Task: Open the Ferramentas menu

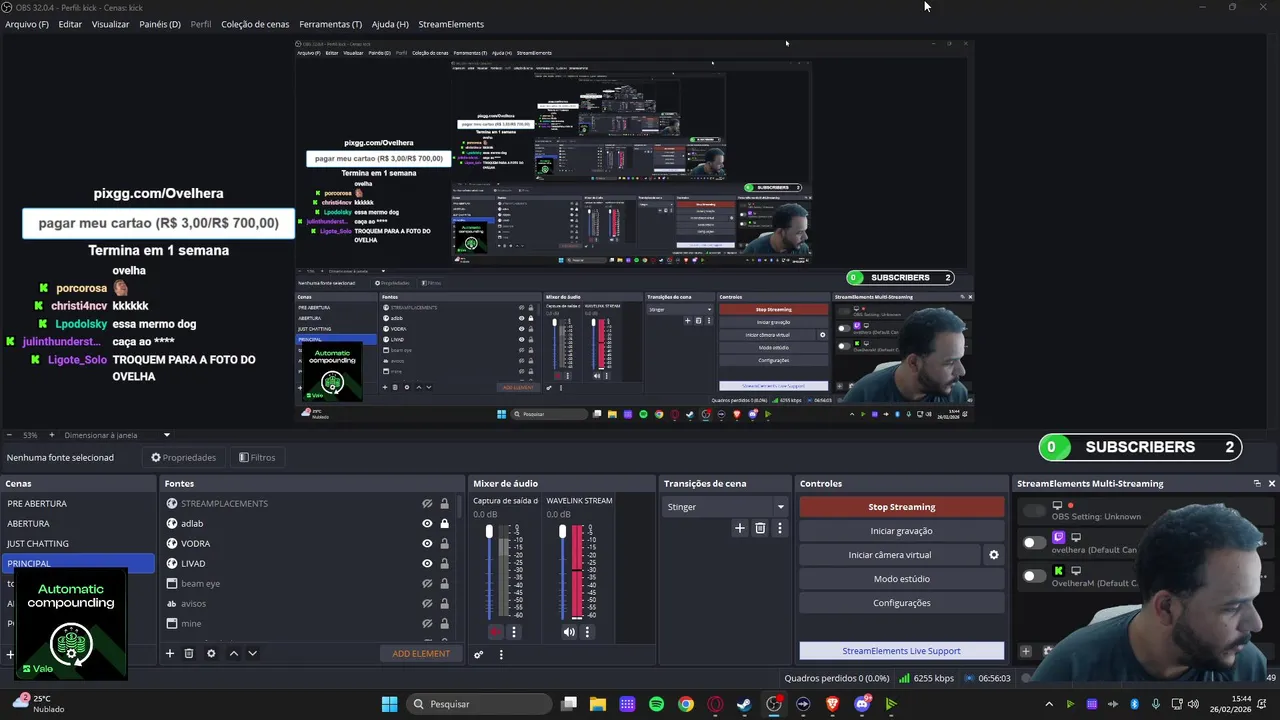Action: pyautogui.click(x=330, y=24)
